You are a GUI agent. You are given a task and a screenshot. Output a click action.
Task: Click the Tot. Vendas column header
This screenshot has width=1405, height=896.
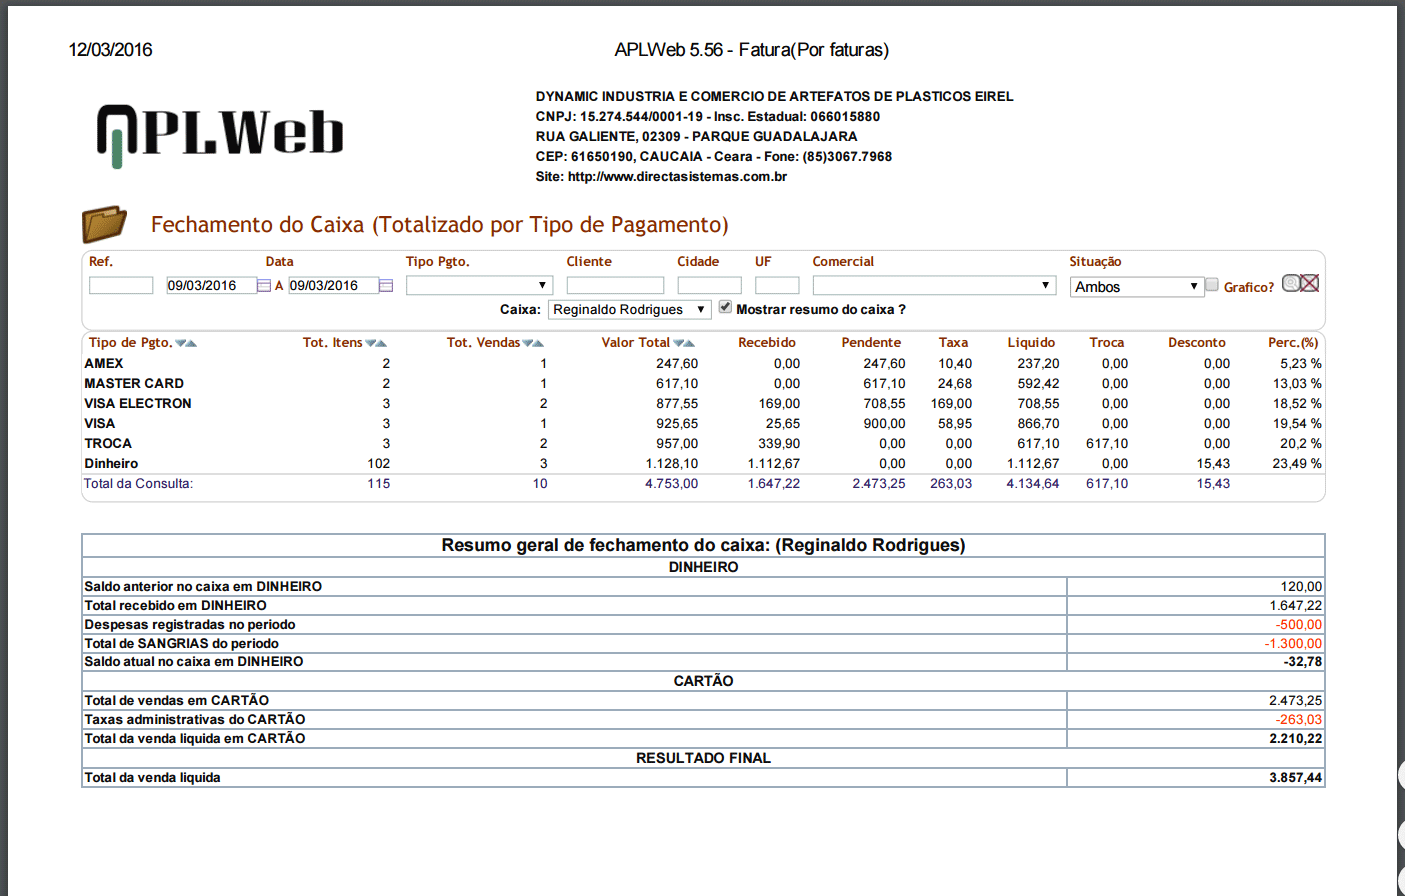point(483,343)
